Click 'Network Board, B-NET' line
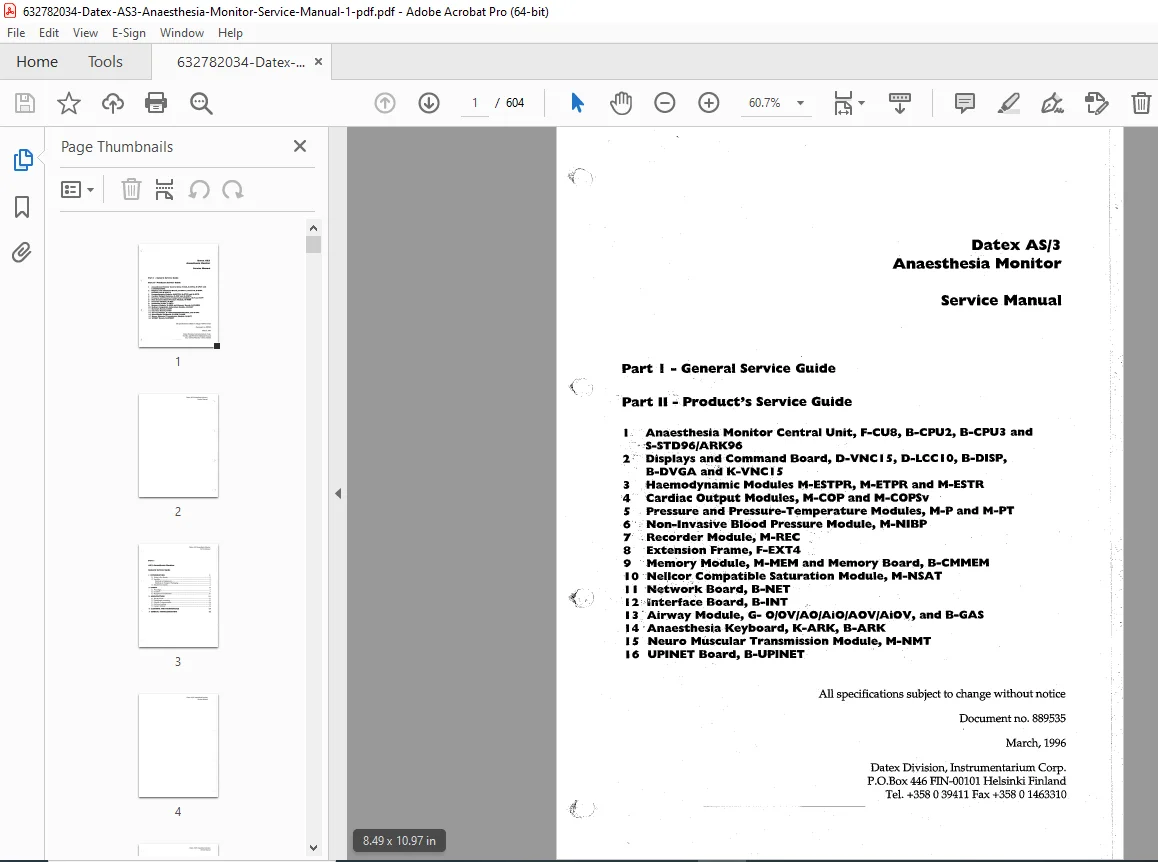 (718, 589)
